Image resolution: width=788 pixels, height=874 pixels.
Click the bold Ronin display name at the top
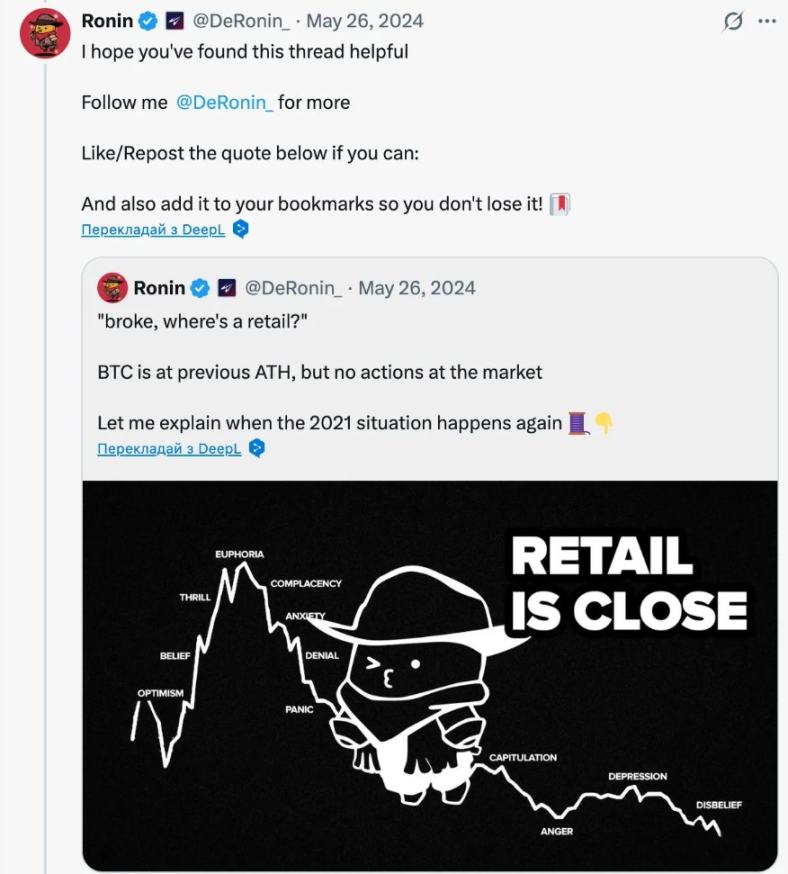tap(107, 21)
